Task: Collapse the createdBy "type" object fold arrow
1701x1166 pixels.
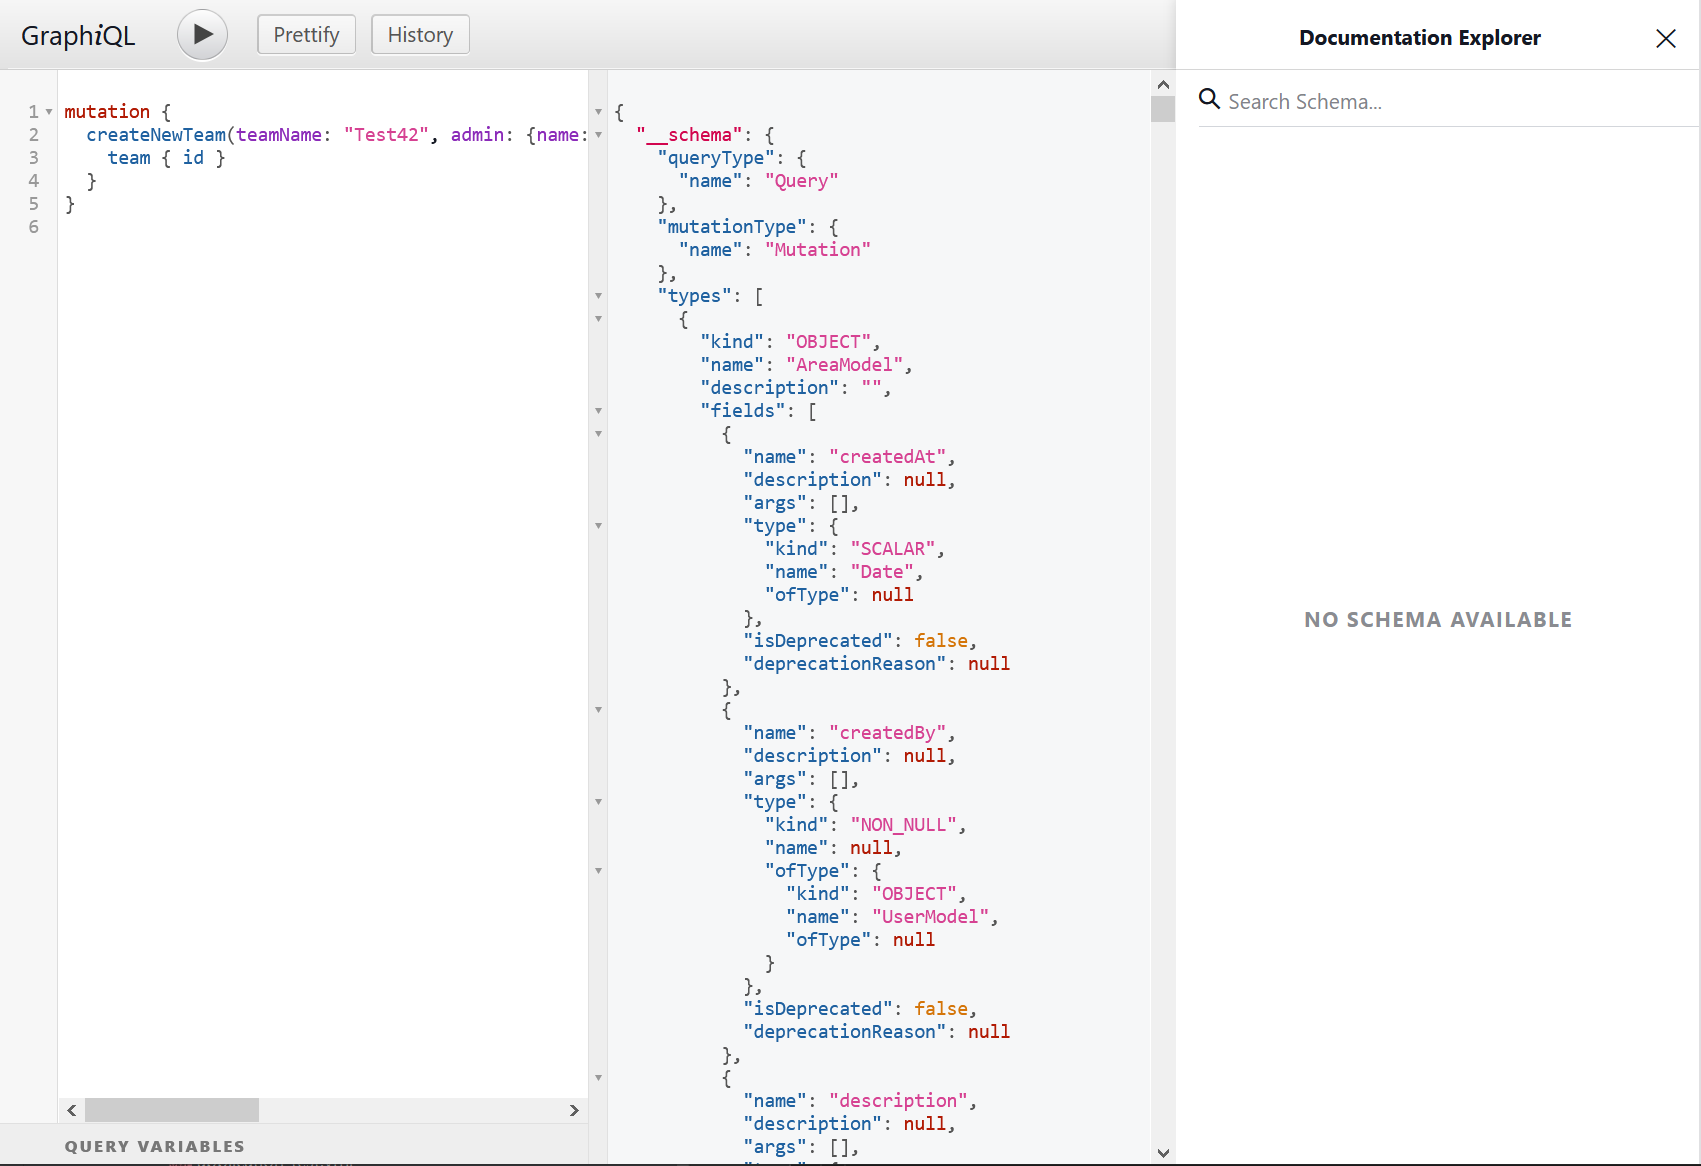Action: click(x=599, y=802)
